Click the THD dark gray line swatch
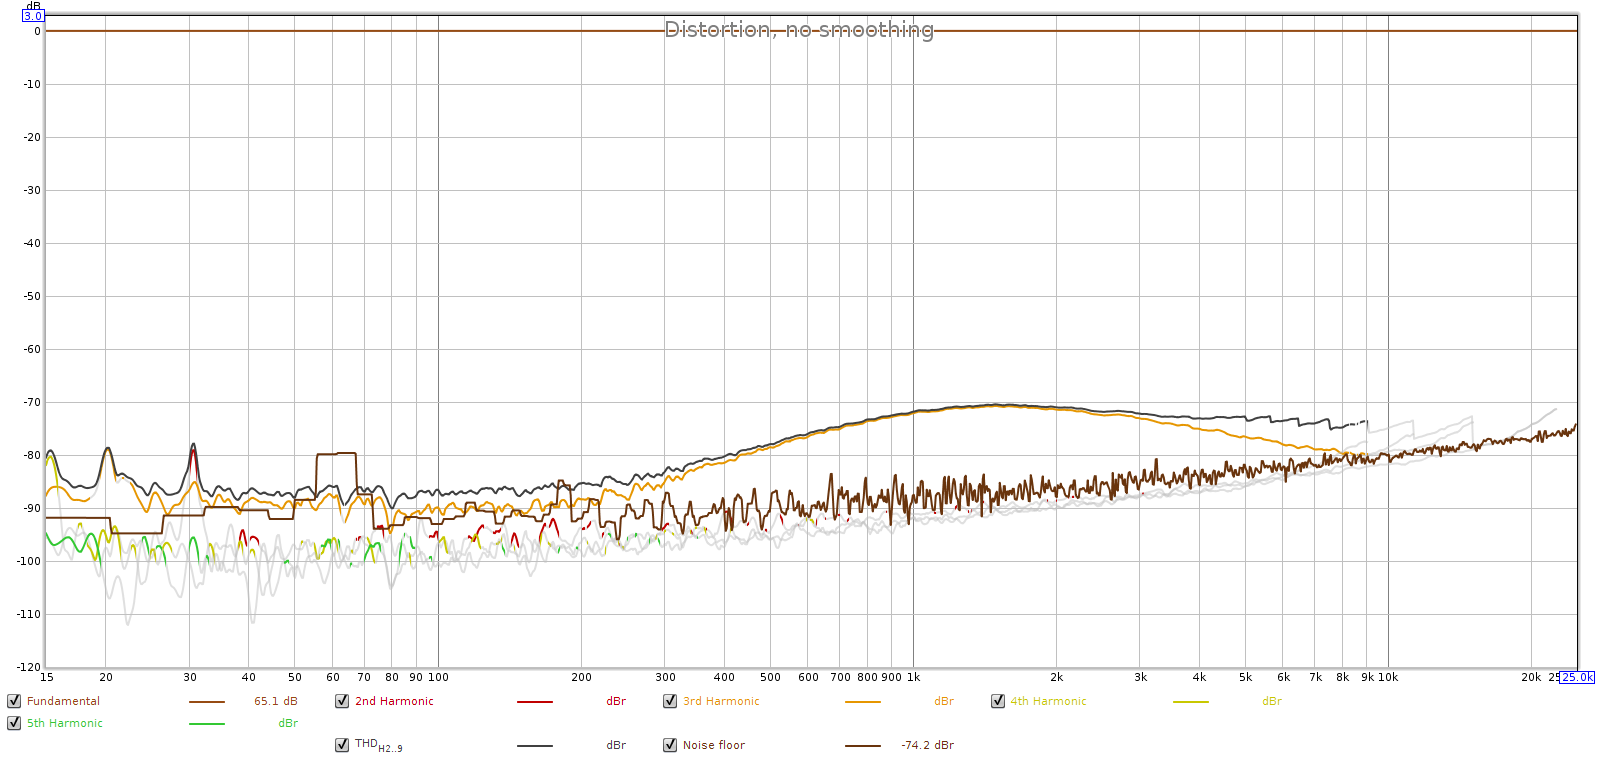1600x759 pixels. tap(535, 746)
